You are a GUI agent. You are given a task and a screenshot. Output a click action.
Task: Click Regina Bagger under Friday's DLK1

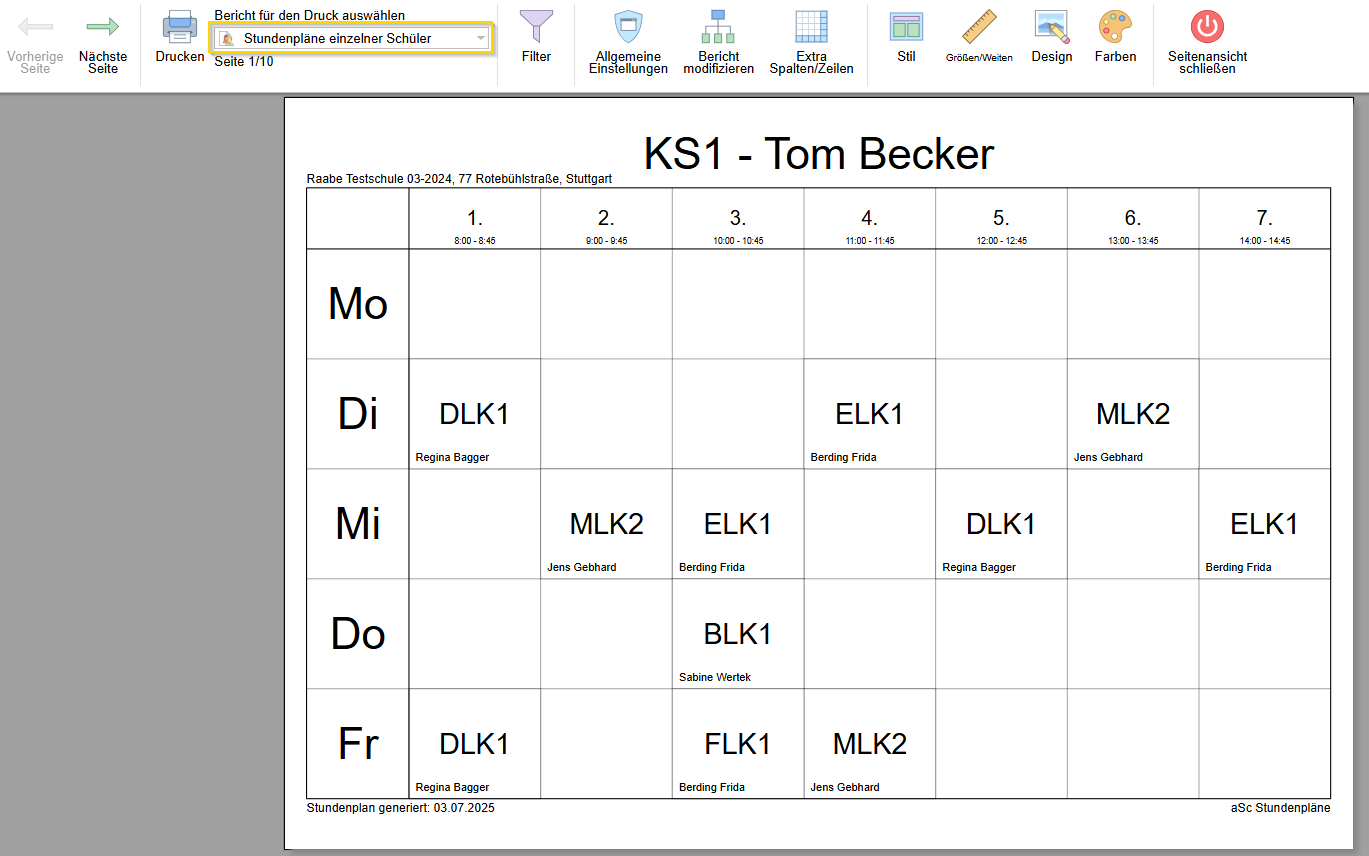point(452,787)
